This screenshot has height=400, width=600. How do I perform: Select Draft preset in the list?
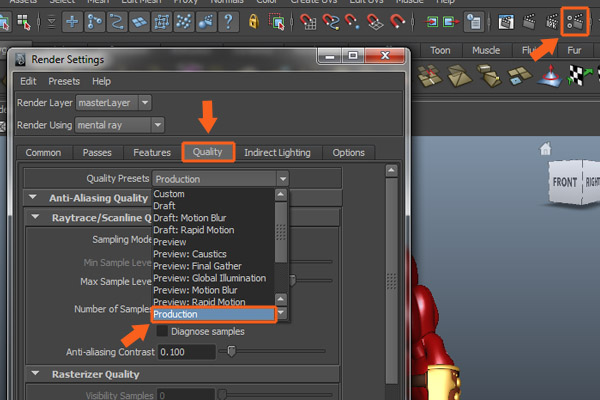[x=213, y=206]
